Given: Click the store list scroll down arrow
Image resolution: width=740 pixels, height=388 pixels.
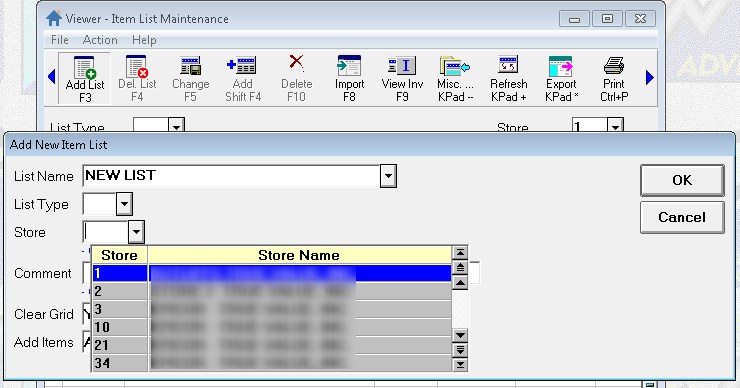Looking at the screenshot, I should (460, 336).
